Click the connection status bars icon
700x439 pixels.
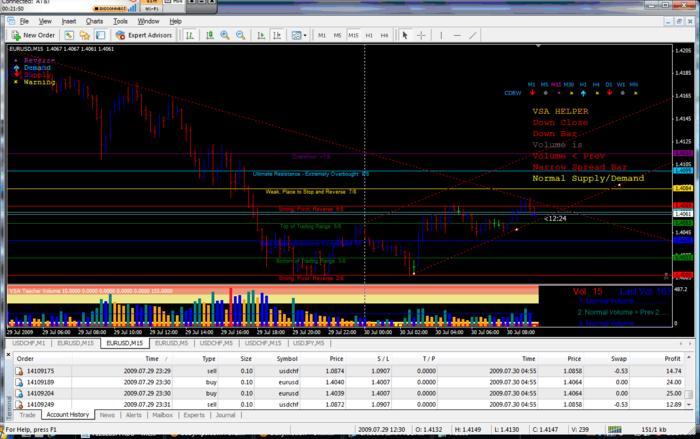pos(615,430)
